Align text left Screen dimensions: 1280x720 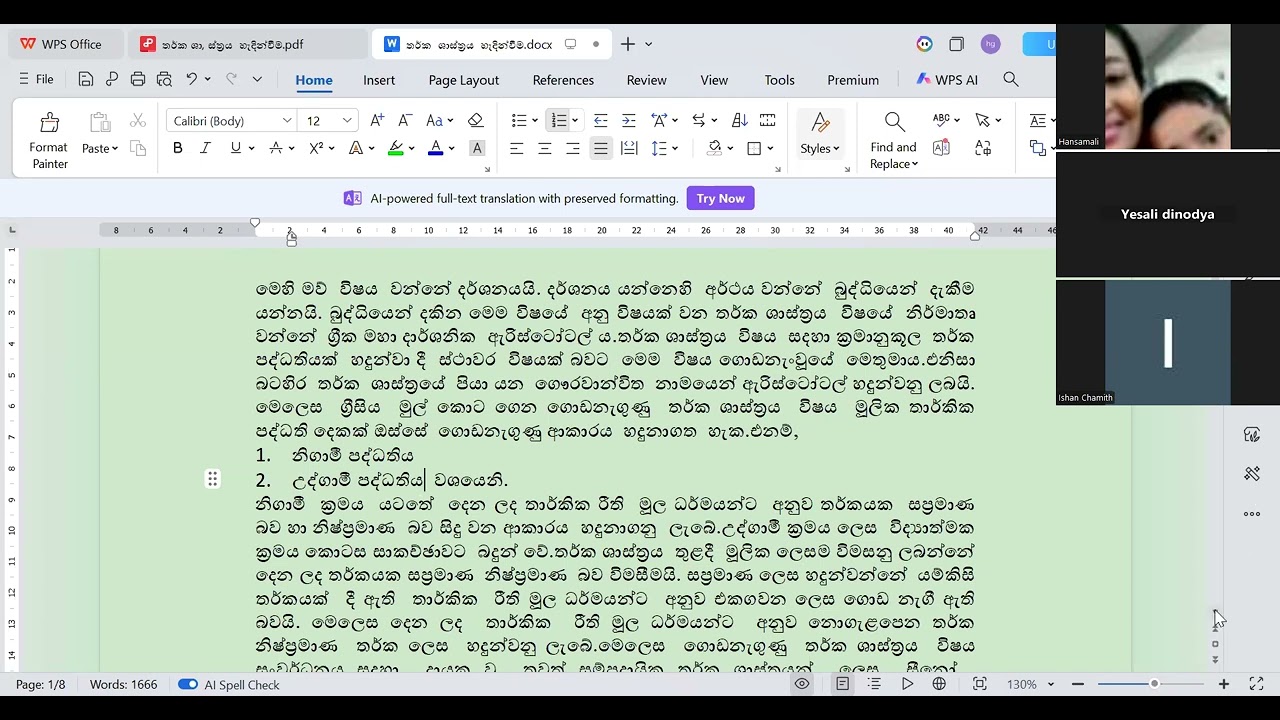(517, 148)
